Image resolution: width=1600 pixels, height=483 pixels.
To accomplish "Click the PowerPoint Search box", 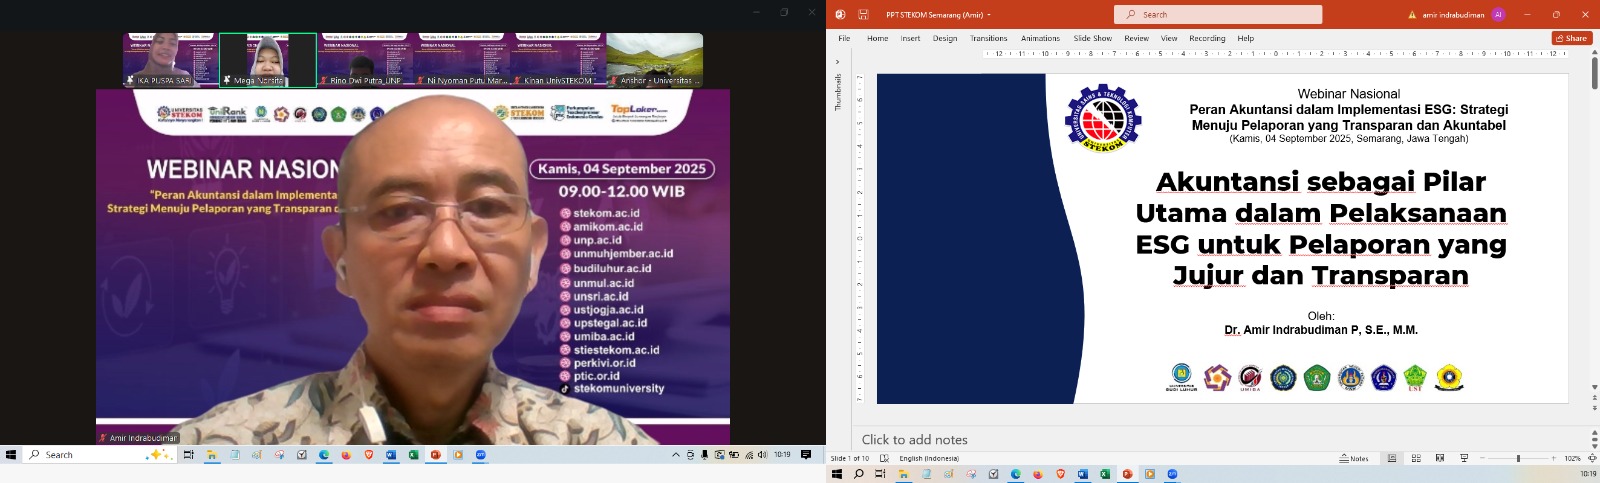I will pyautogui.click(x=1217, y=15).
